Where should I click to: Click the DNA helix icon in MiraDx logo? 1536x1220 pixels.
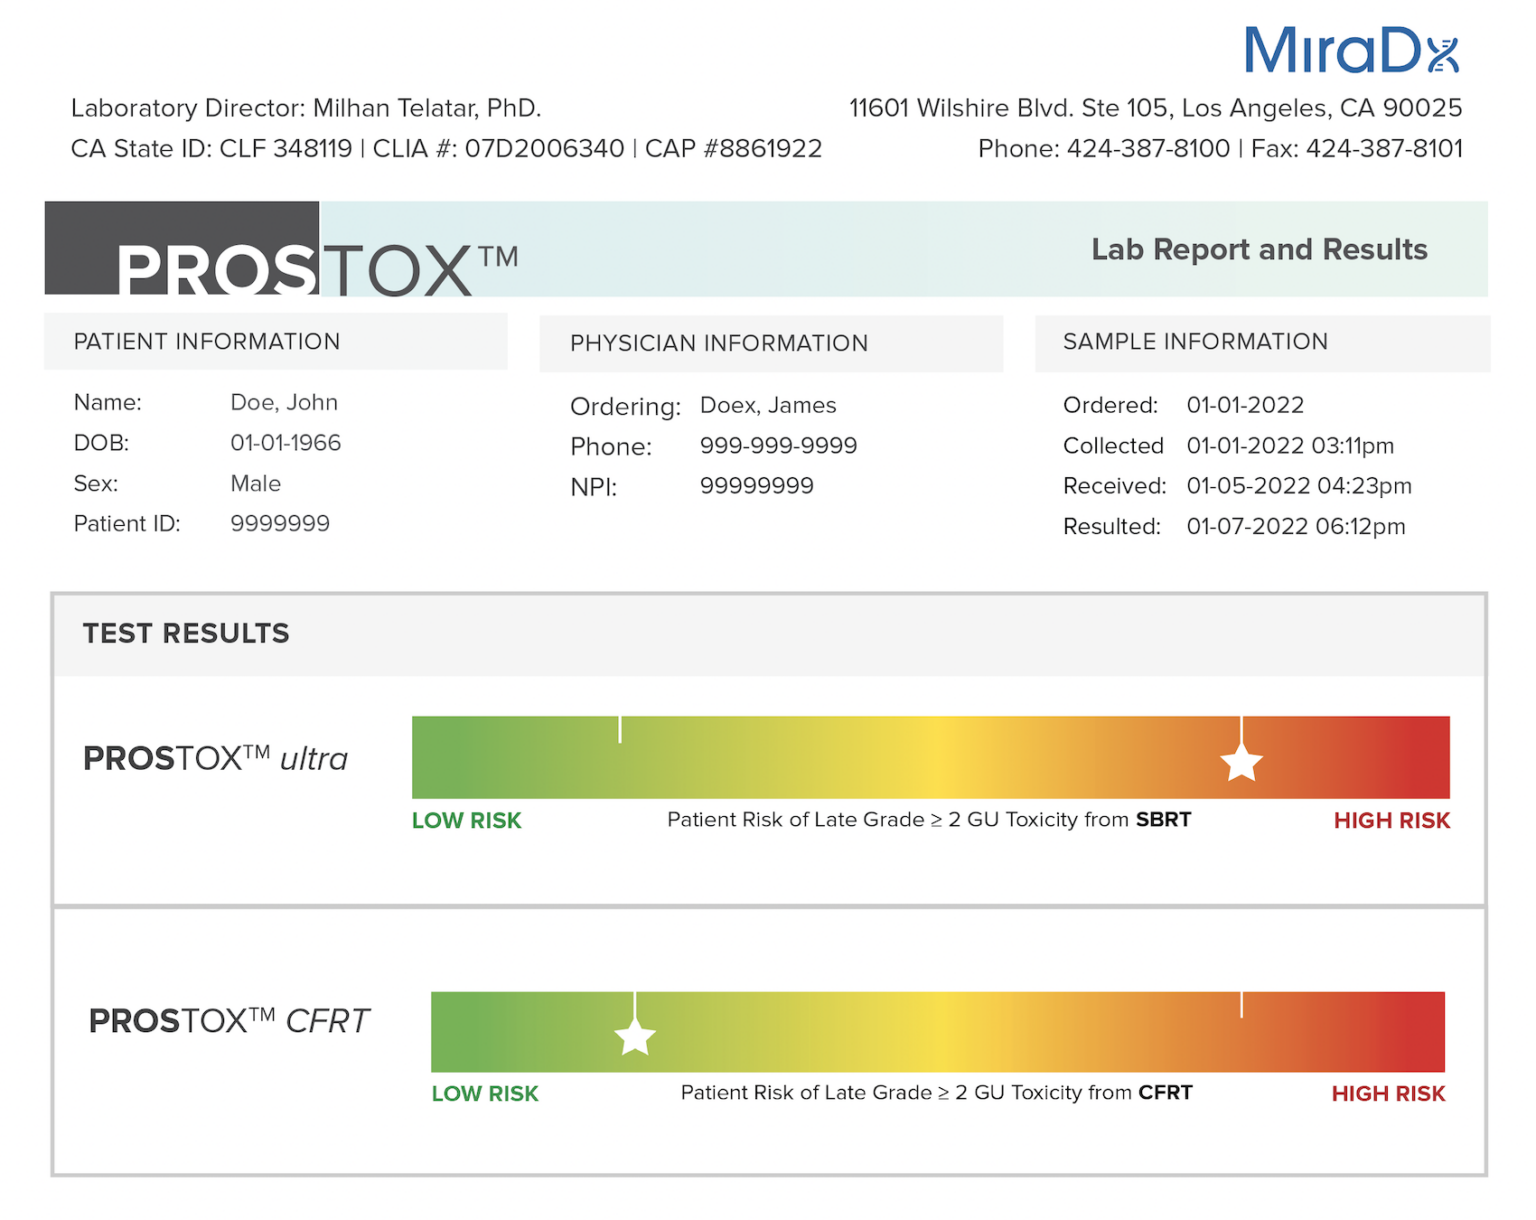click(1442, 55)
